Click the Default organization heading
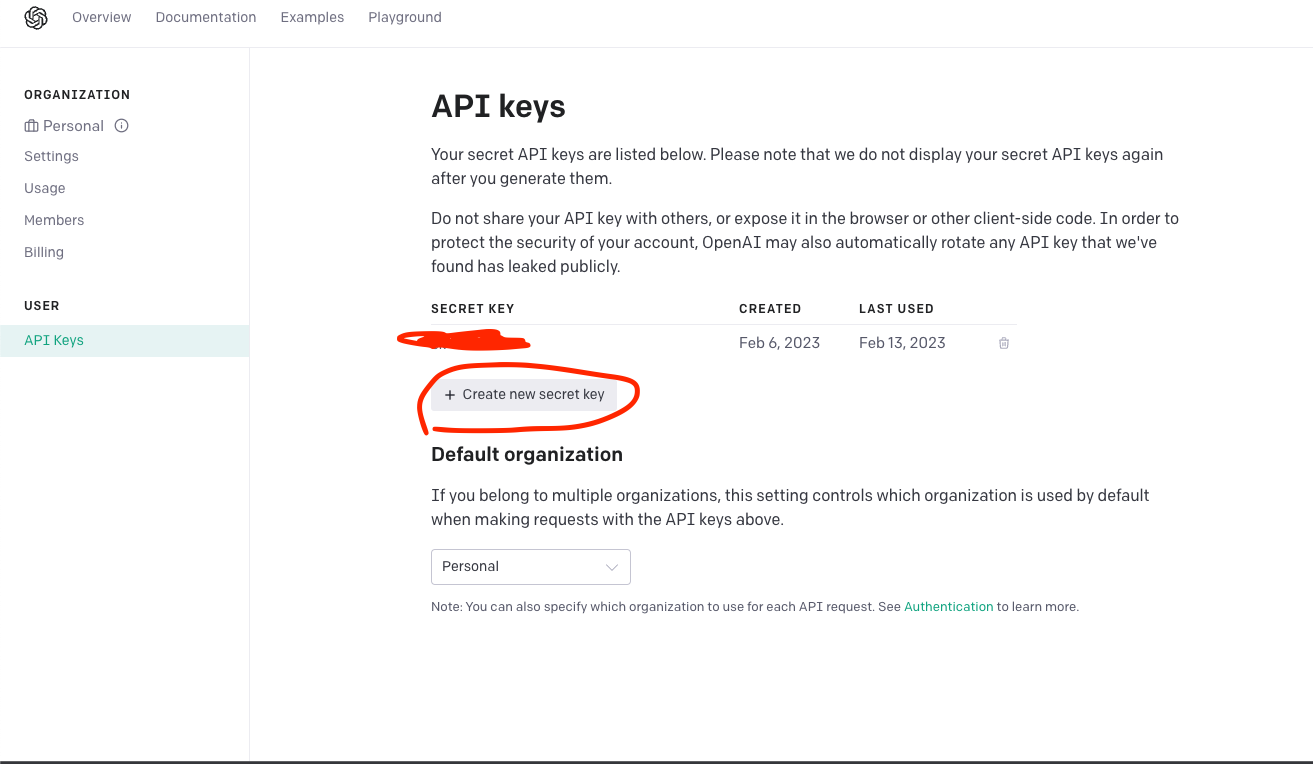This screenshot has width=1313, height=764. (x=527, y=454)
